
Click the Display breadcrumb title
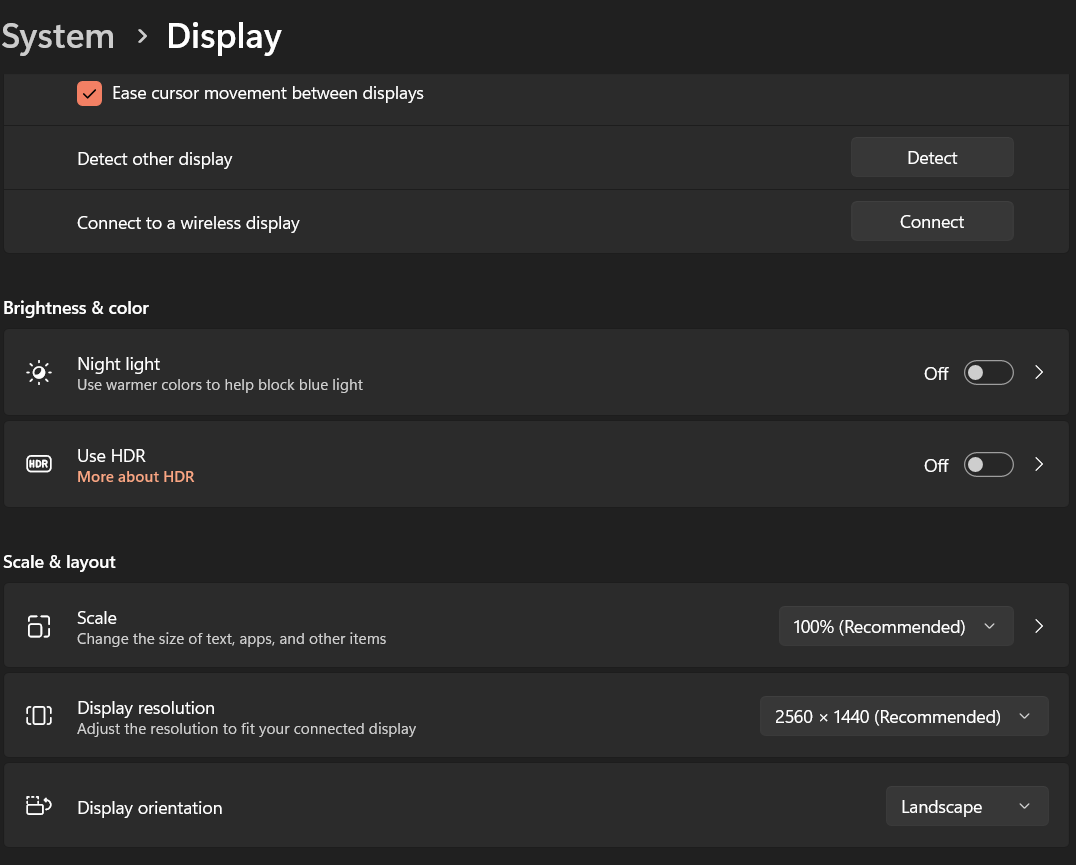pyautogui.click(x=224, y=37)
